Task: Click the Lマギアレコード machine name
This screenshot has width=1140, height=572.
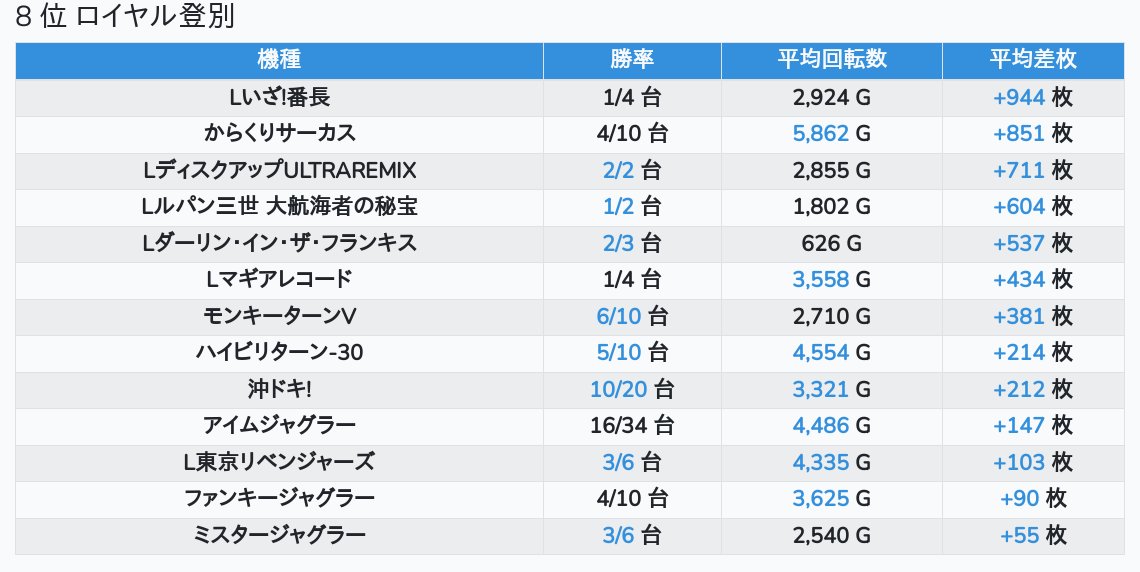Action: click(x=279, y=279)
